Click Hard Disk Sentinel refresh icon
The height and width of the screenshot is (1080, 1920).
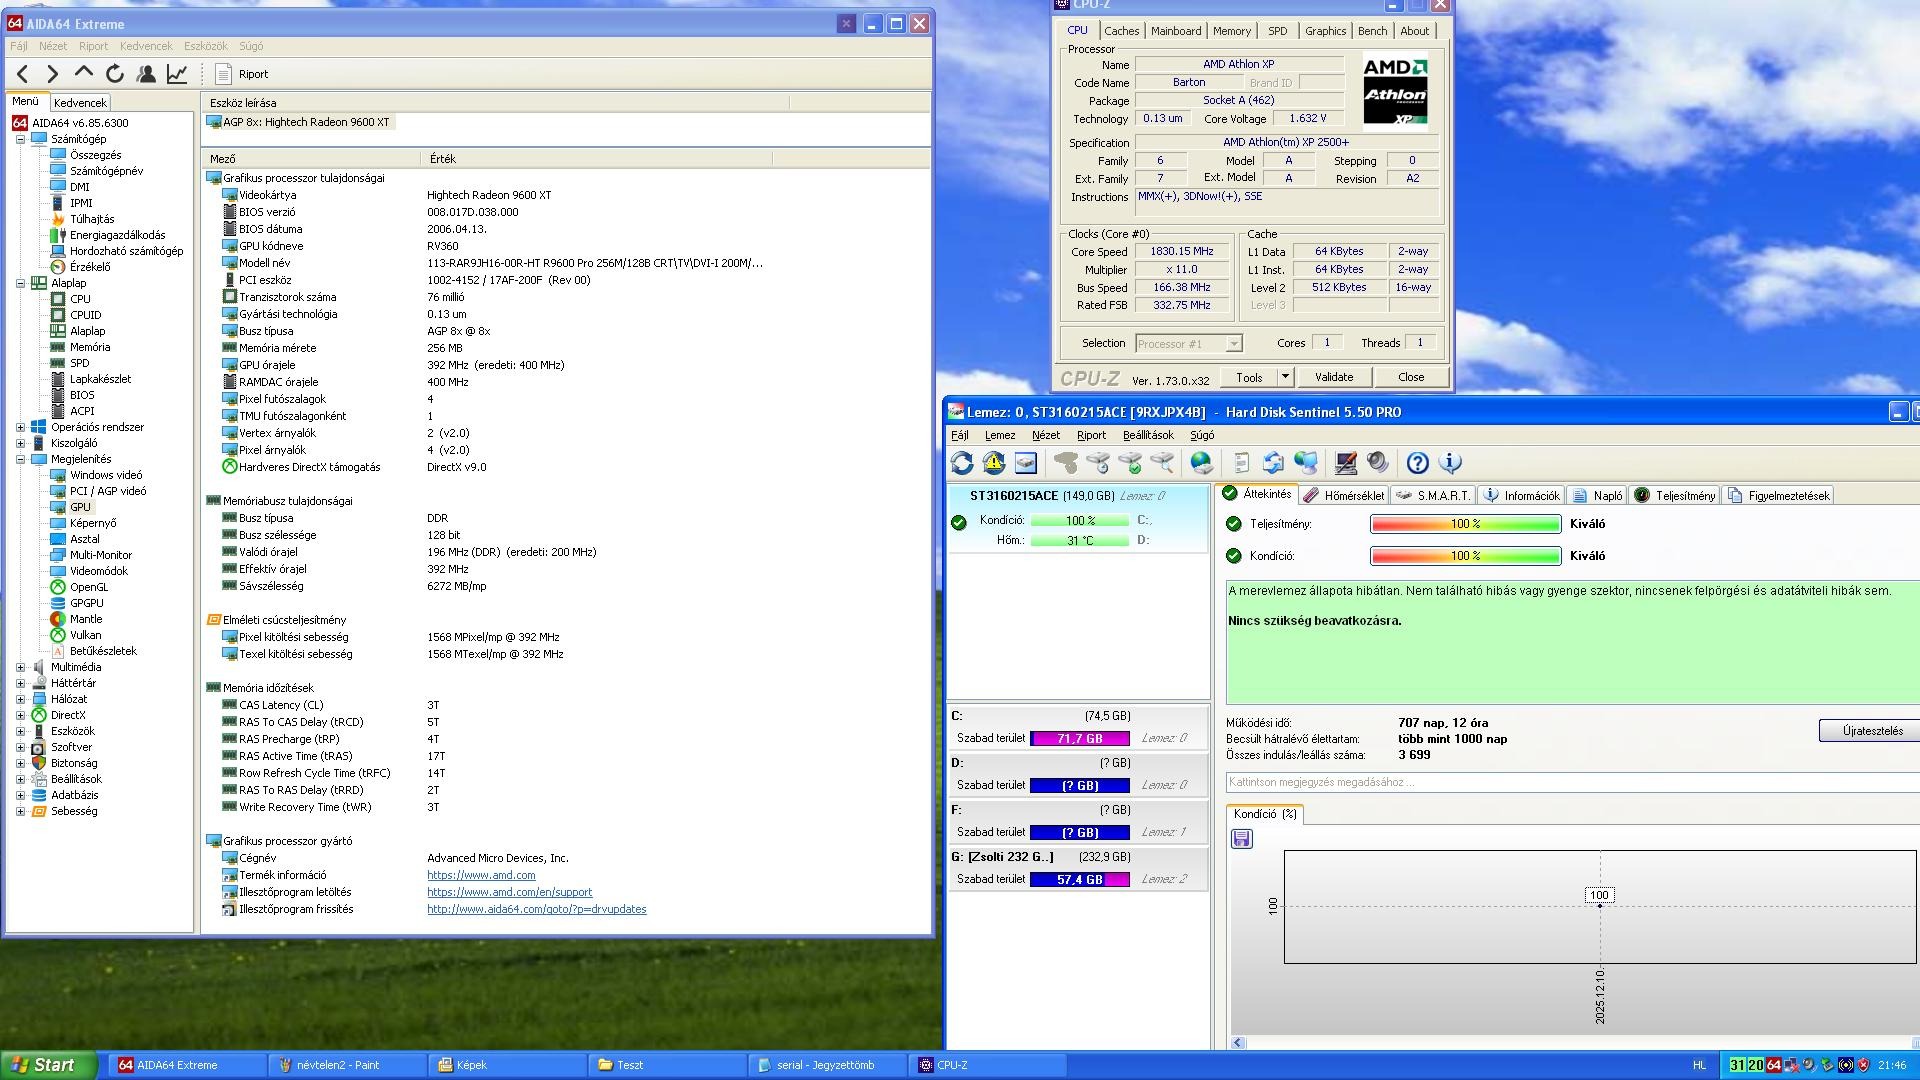tap(962, 463)
